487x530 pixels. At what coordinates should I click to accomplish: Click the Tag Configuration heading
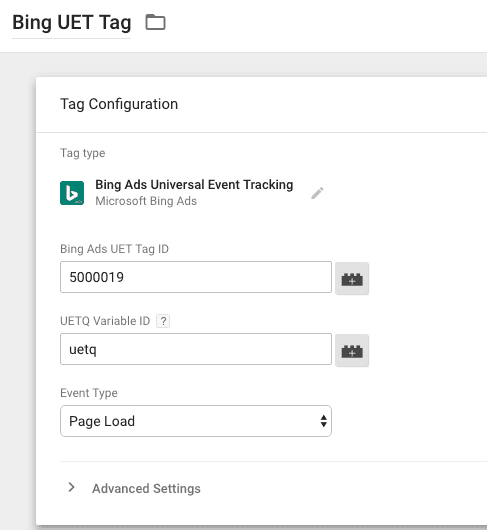click(119, 104)
